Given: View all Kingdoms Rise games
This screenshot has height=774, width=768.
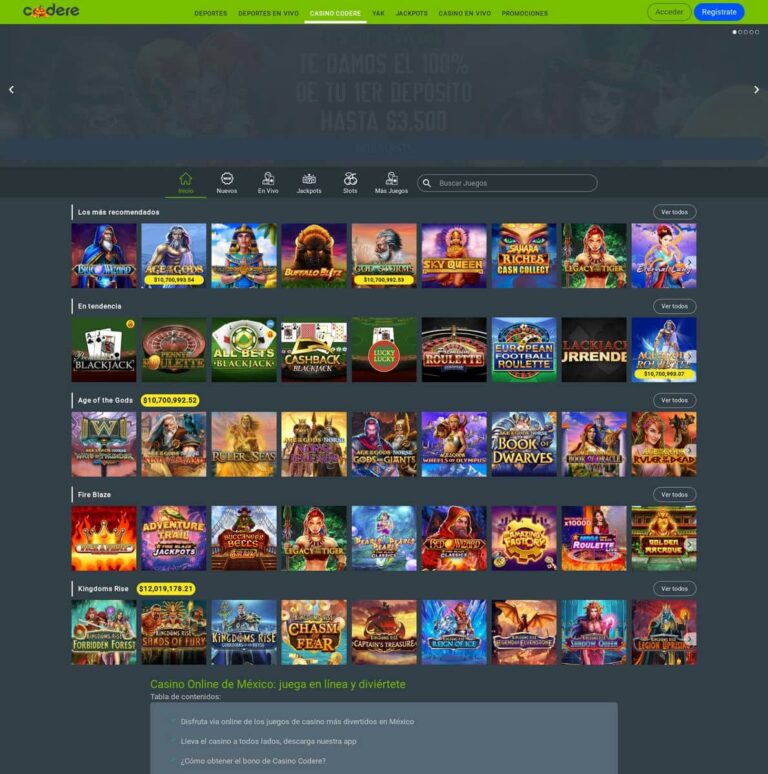Looking at the screenshot, I should point(674,589).
